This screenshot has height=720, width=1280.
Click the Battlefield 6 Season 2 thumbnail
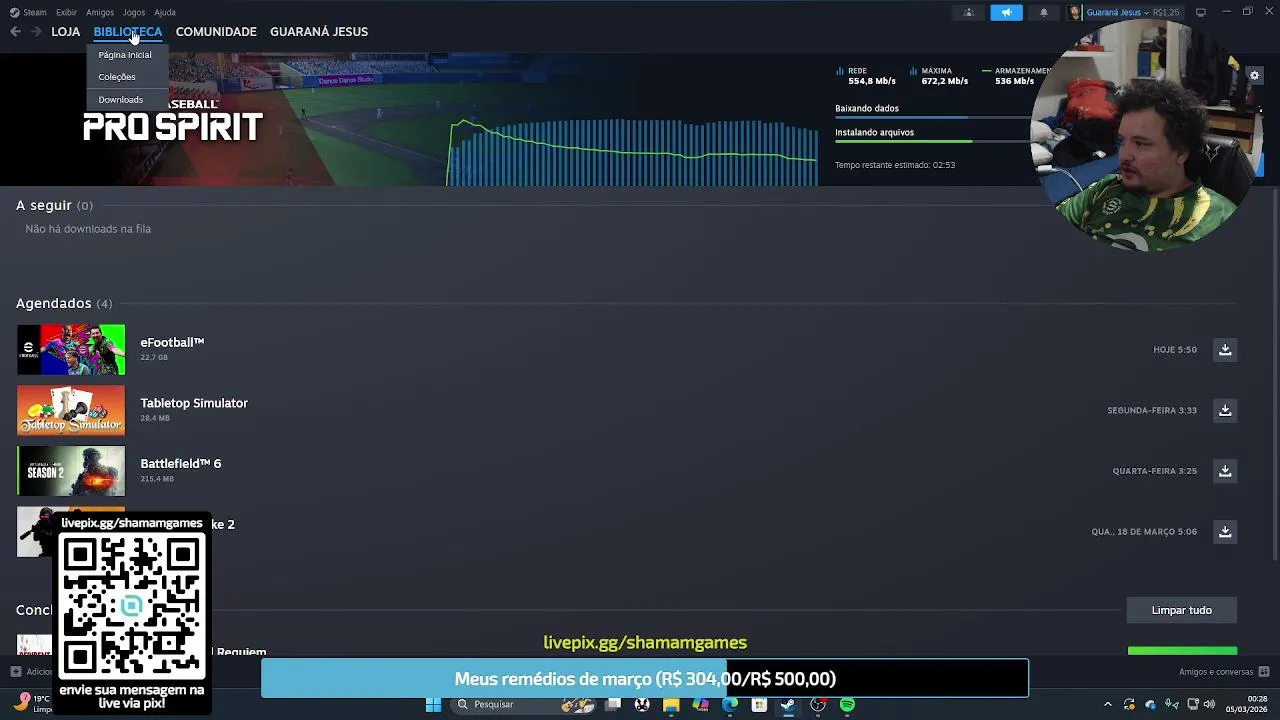pyautogui.click(x=71, y=471)
